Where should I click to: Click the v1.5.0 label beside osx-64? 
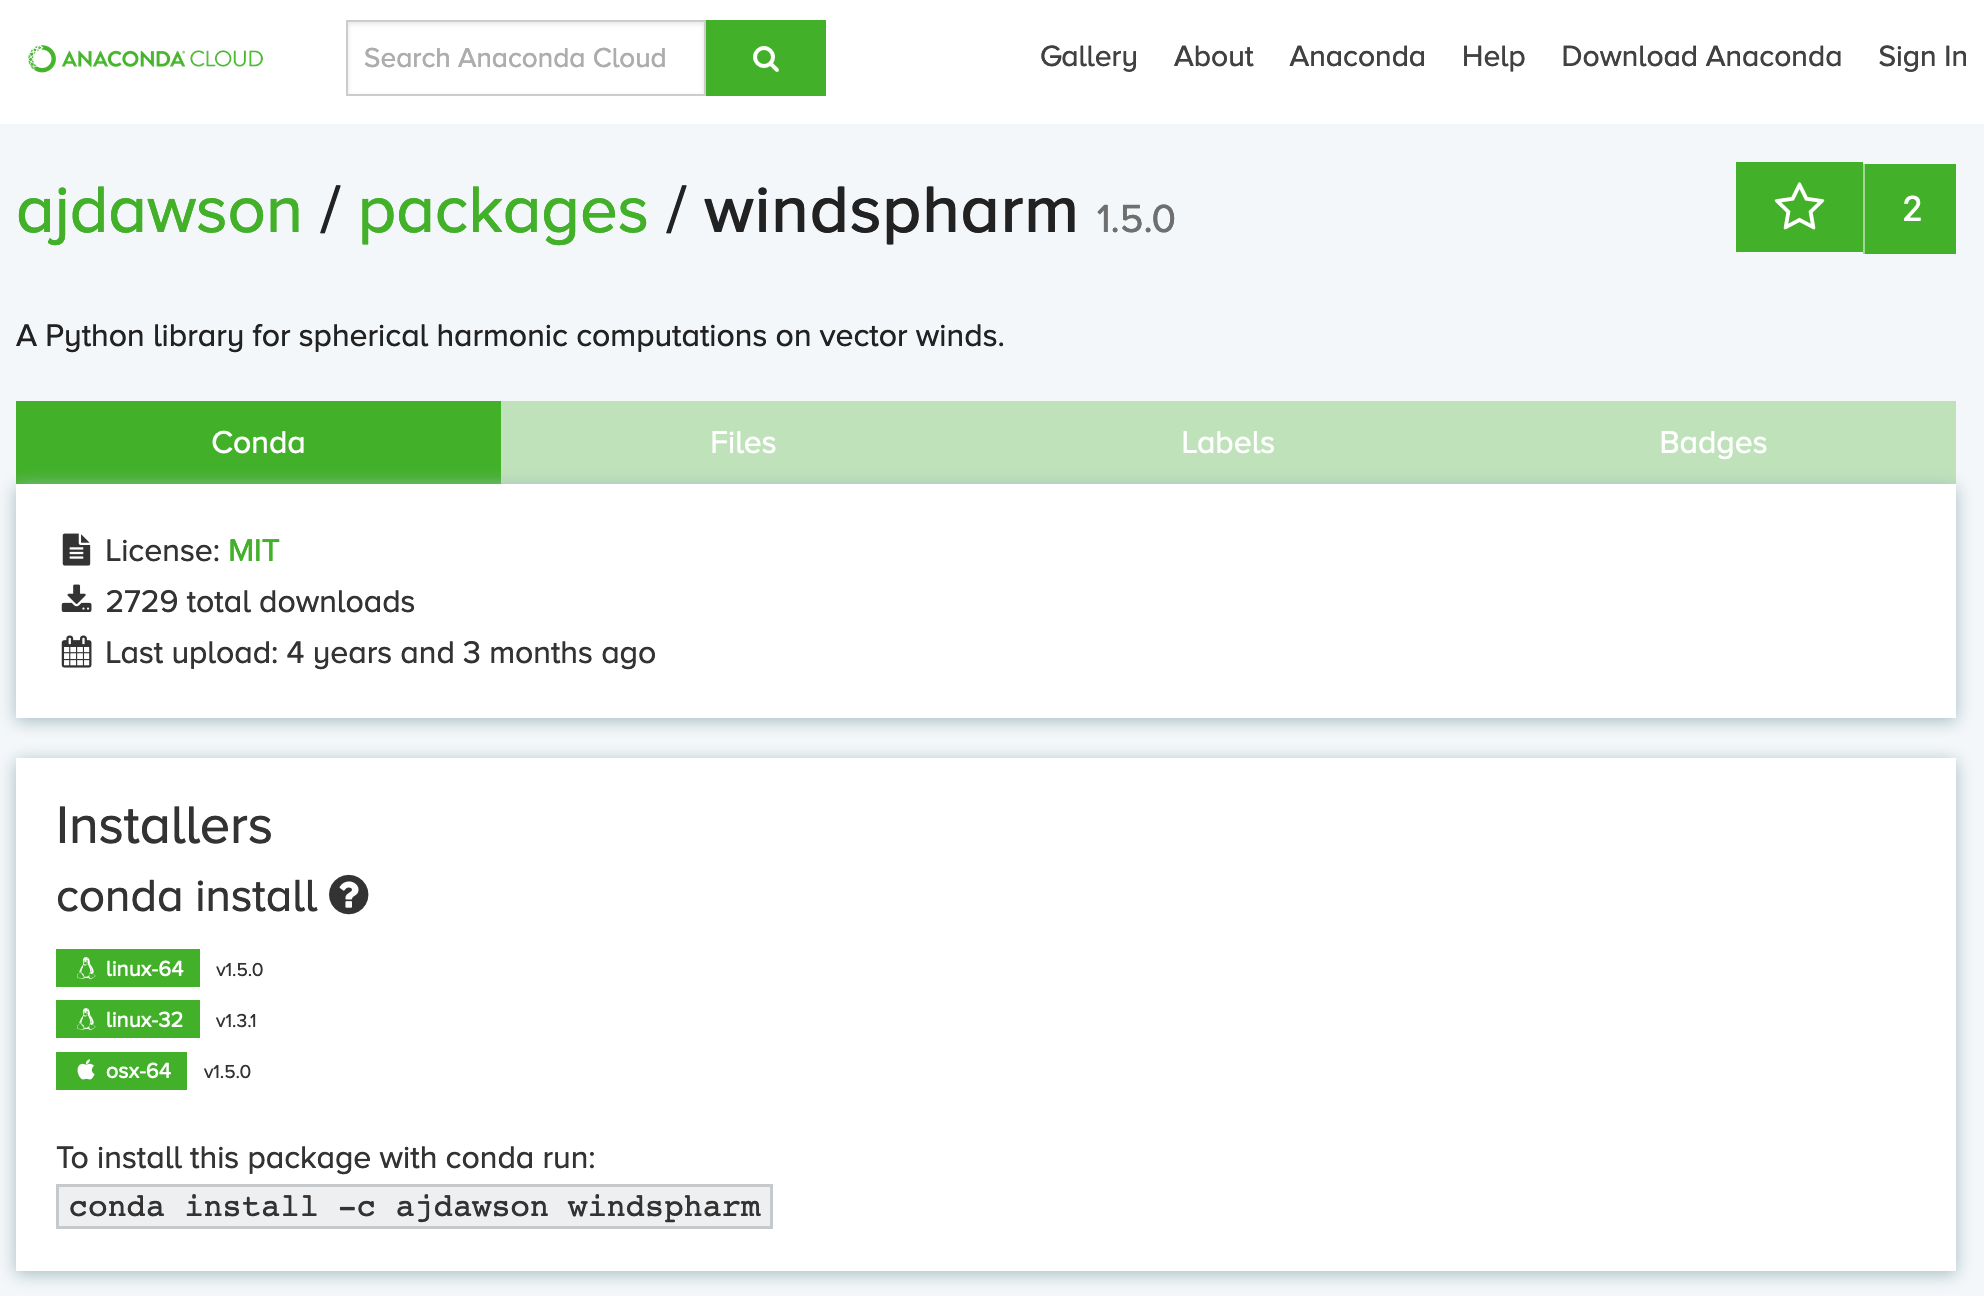pyautogui.click(x=227, y=1071)
